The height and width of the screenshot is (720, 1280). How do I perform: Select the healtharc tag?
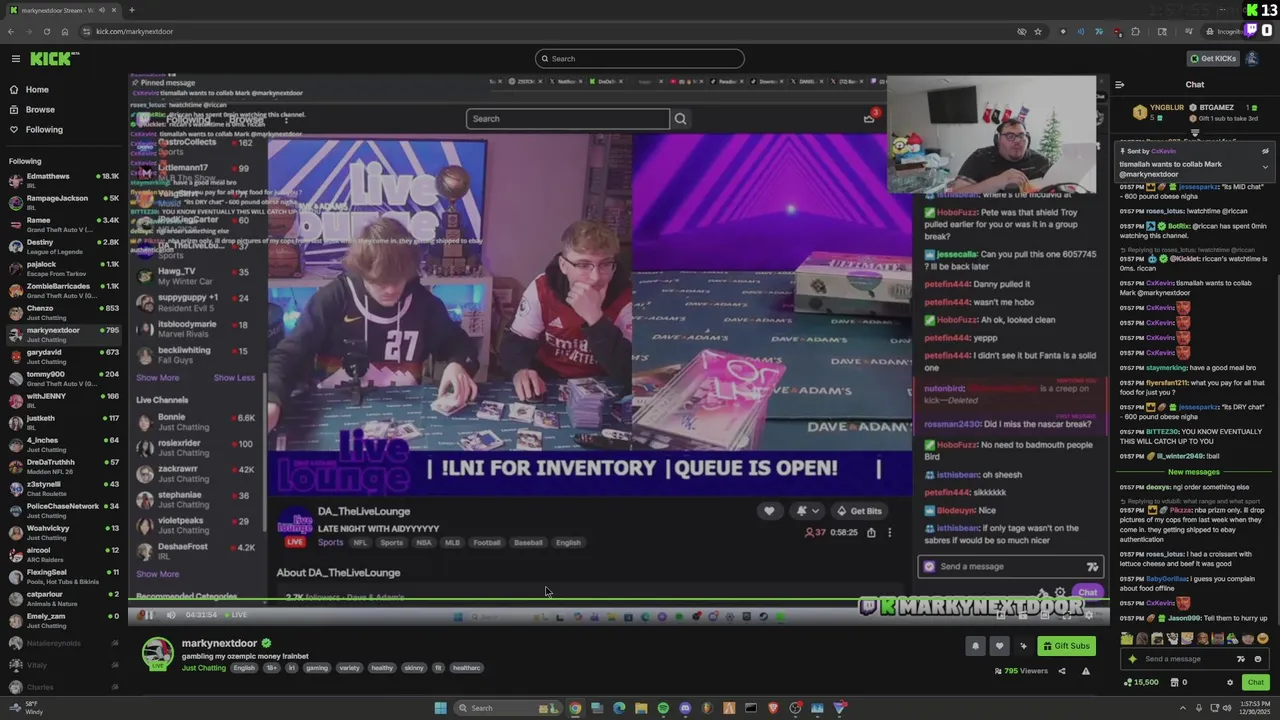tap(467, 668)
